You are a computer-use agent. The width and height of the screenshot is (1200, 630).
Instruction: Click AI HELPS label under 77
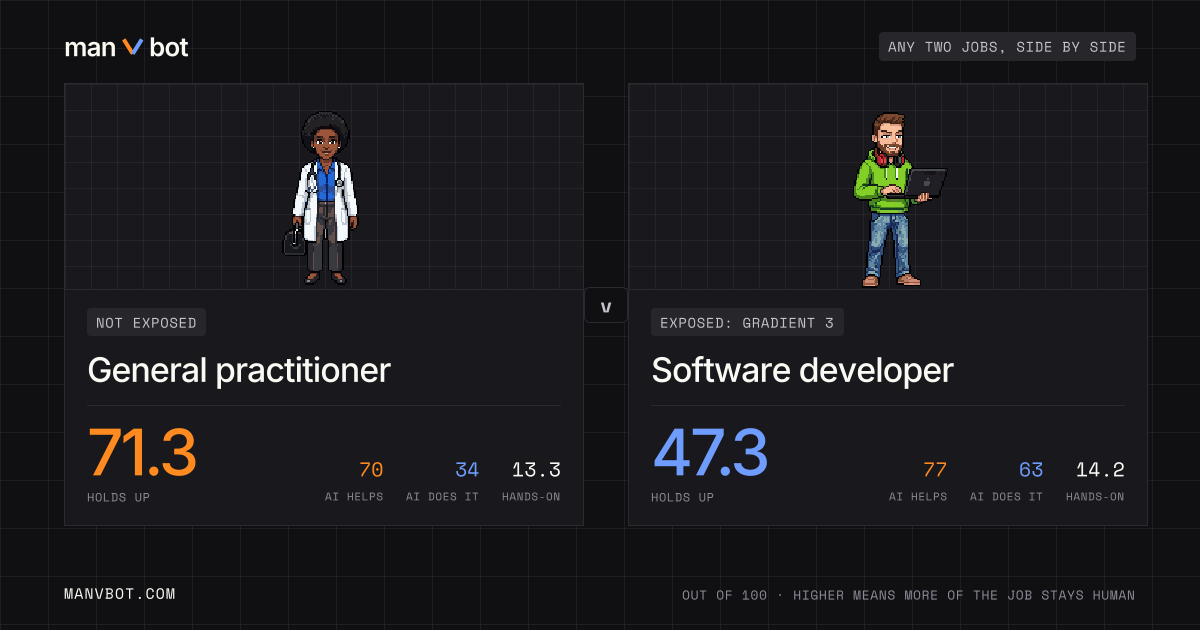coord(918,497)
